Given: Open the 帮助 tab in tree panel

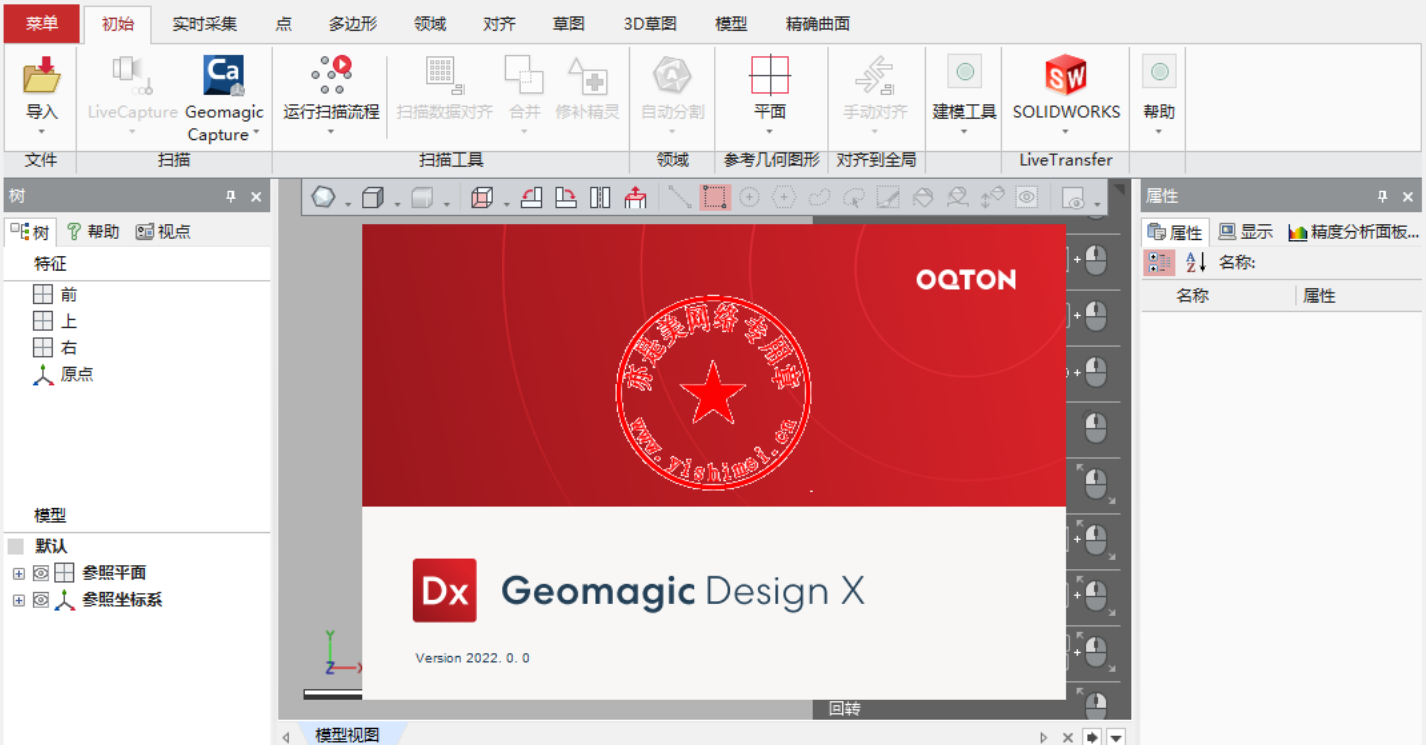Looking at the screenshot, I should click(93, 232).
